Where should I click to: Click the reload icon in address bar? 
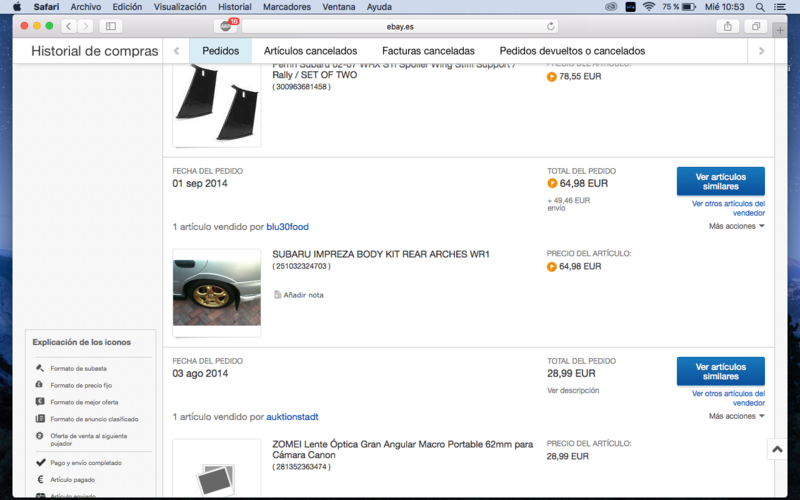[551, 26]
